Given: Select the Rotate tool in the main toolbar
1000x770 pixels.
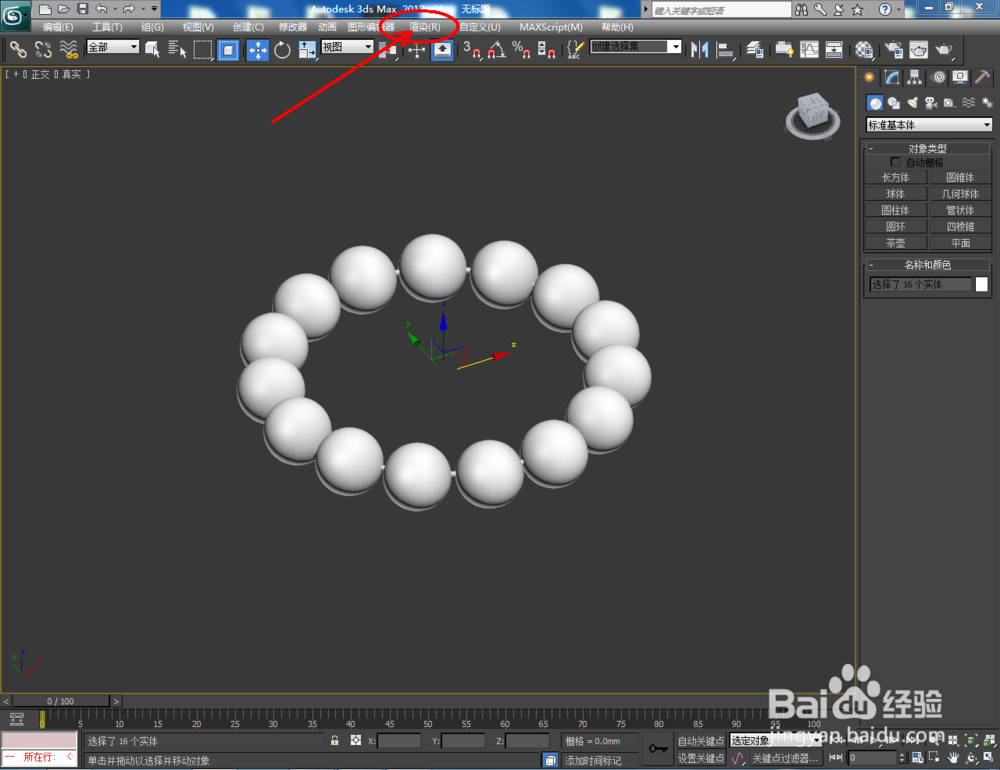Looking at the screenshot, I should click(284, 50).
